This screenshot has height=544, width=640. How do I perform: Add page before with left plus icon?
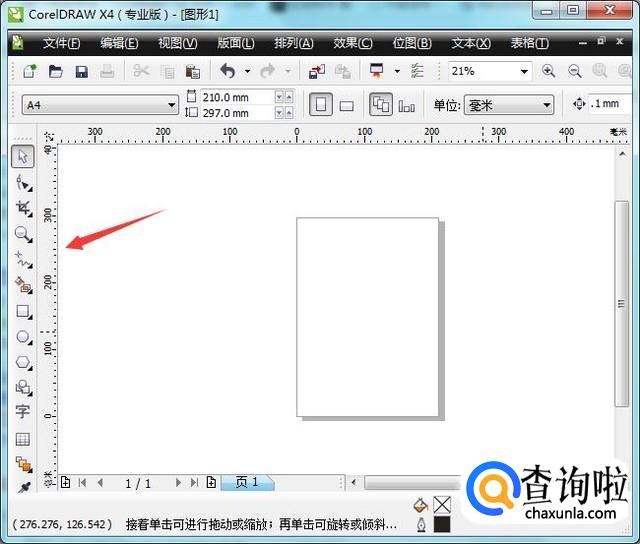pyautogui.click(x=65, y=482)
